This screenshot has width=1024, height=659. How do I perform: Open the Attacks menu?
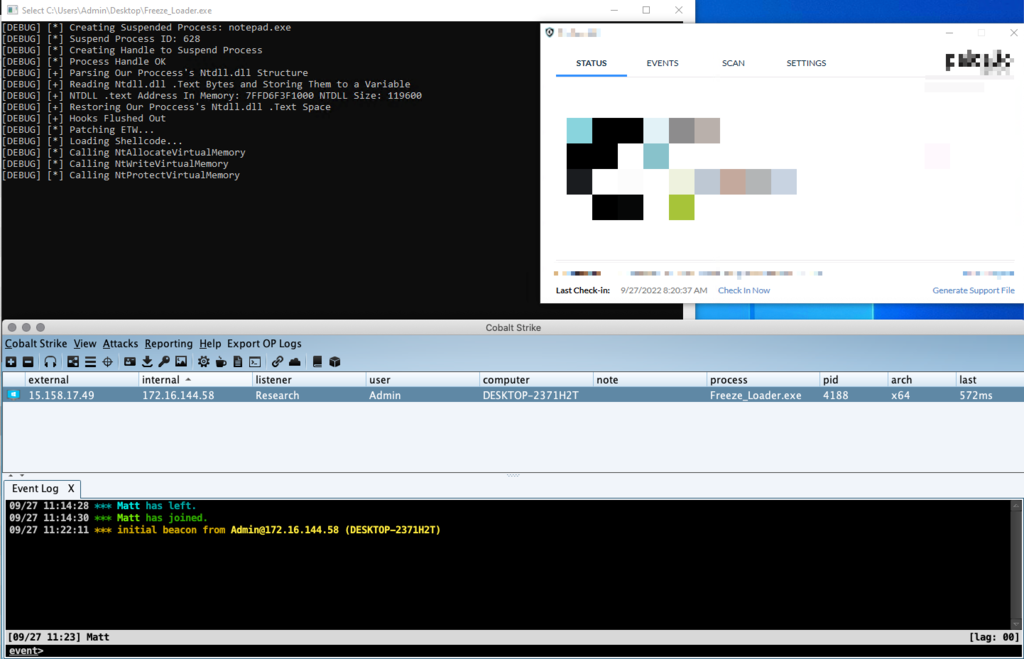coord(120,344)
